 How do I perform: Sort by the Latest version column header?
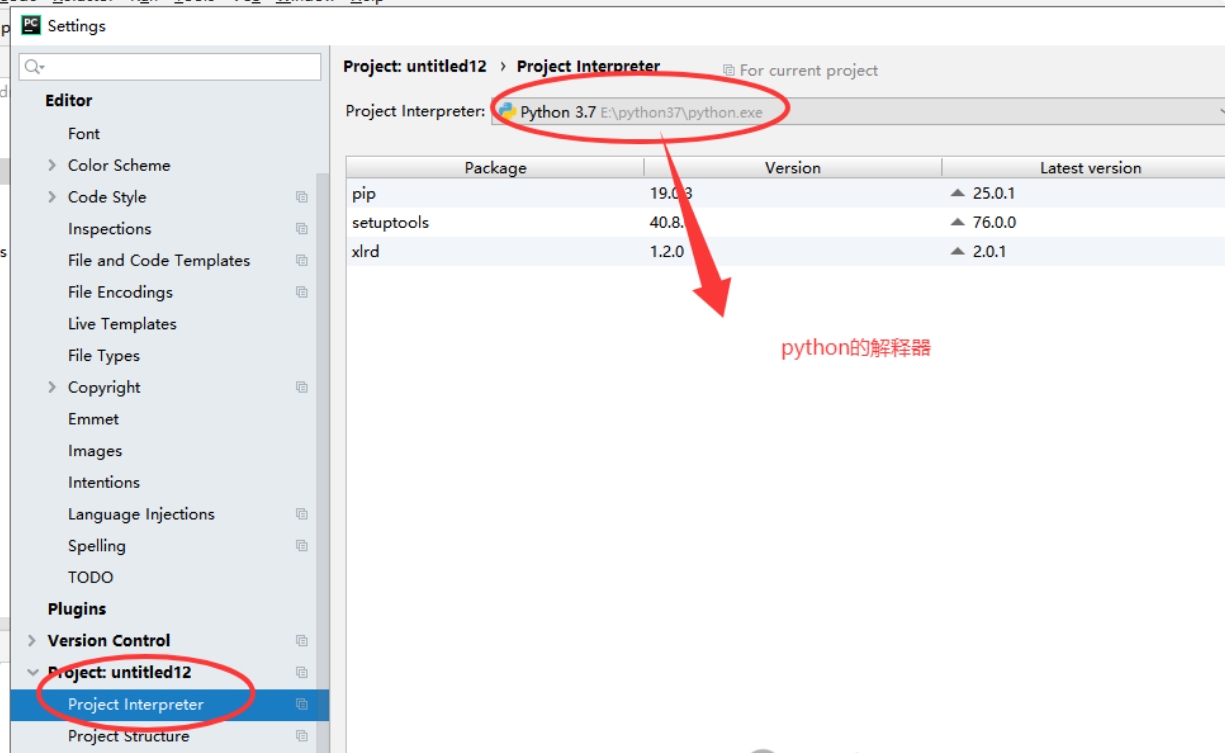(1084, 168)
